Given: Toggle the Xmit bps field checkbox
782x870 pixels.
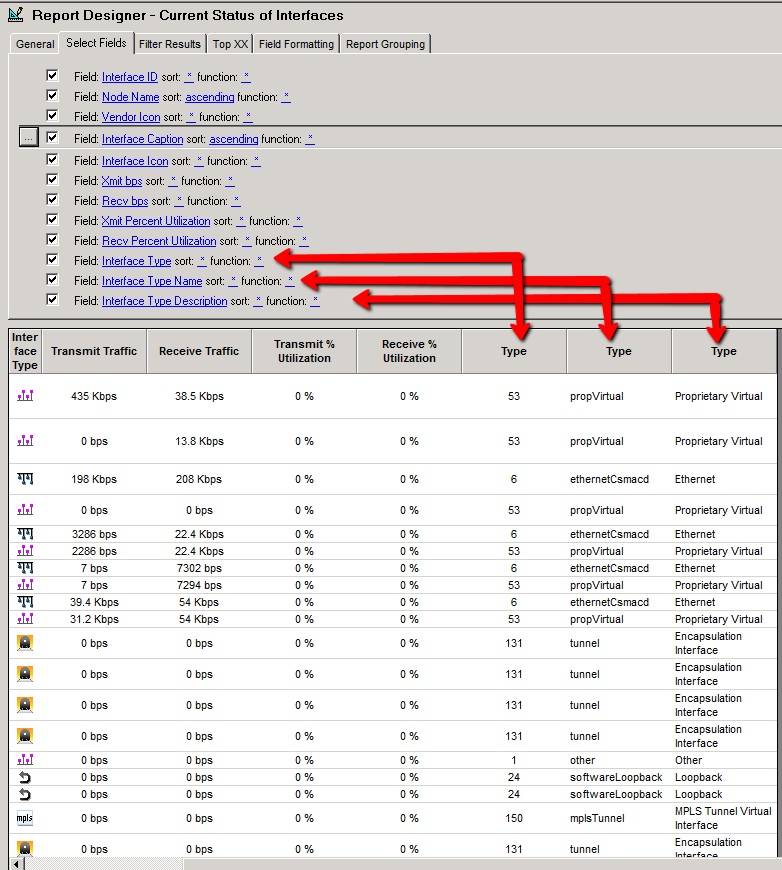Looking at the screenshot, I should [52, 179].
